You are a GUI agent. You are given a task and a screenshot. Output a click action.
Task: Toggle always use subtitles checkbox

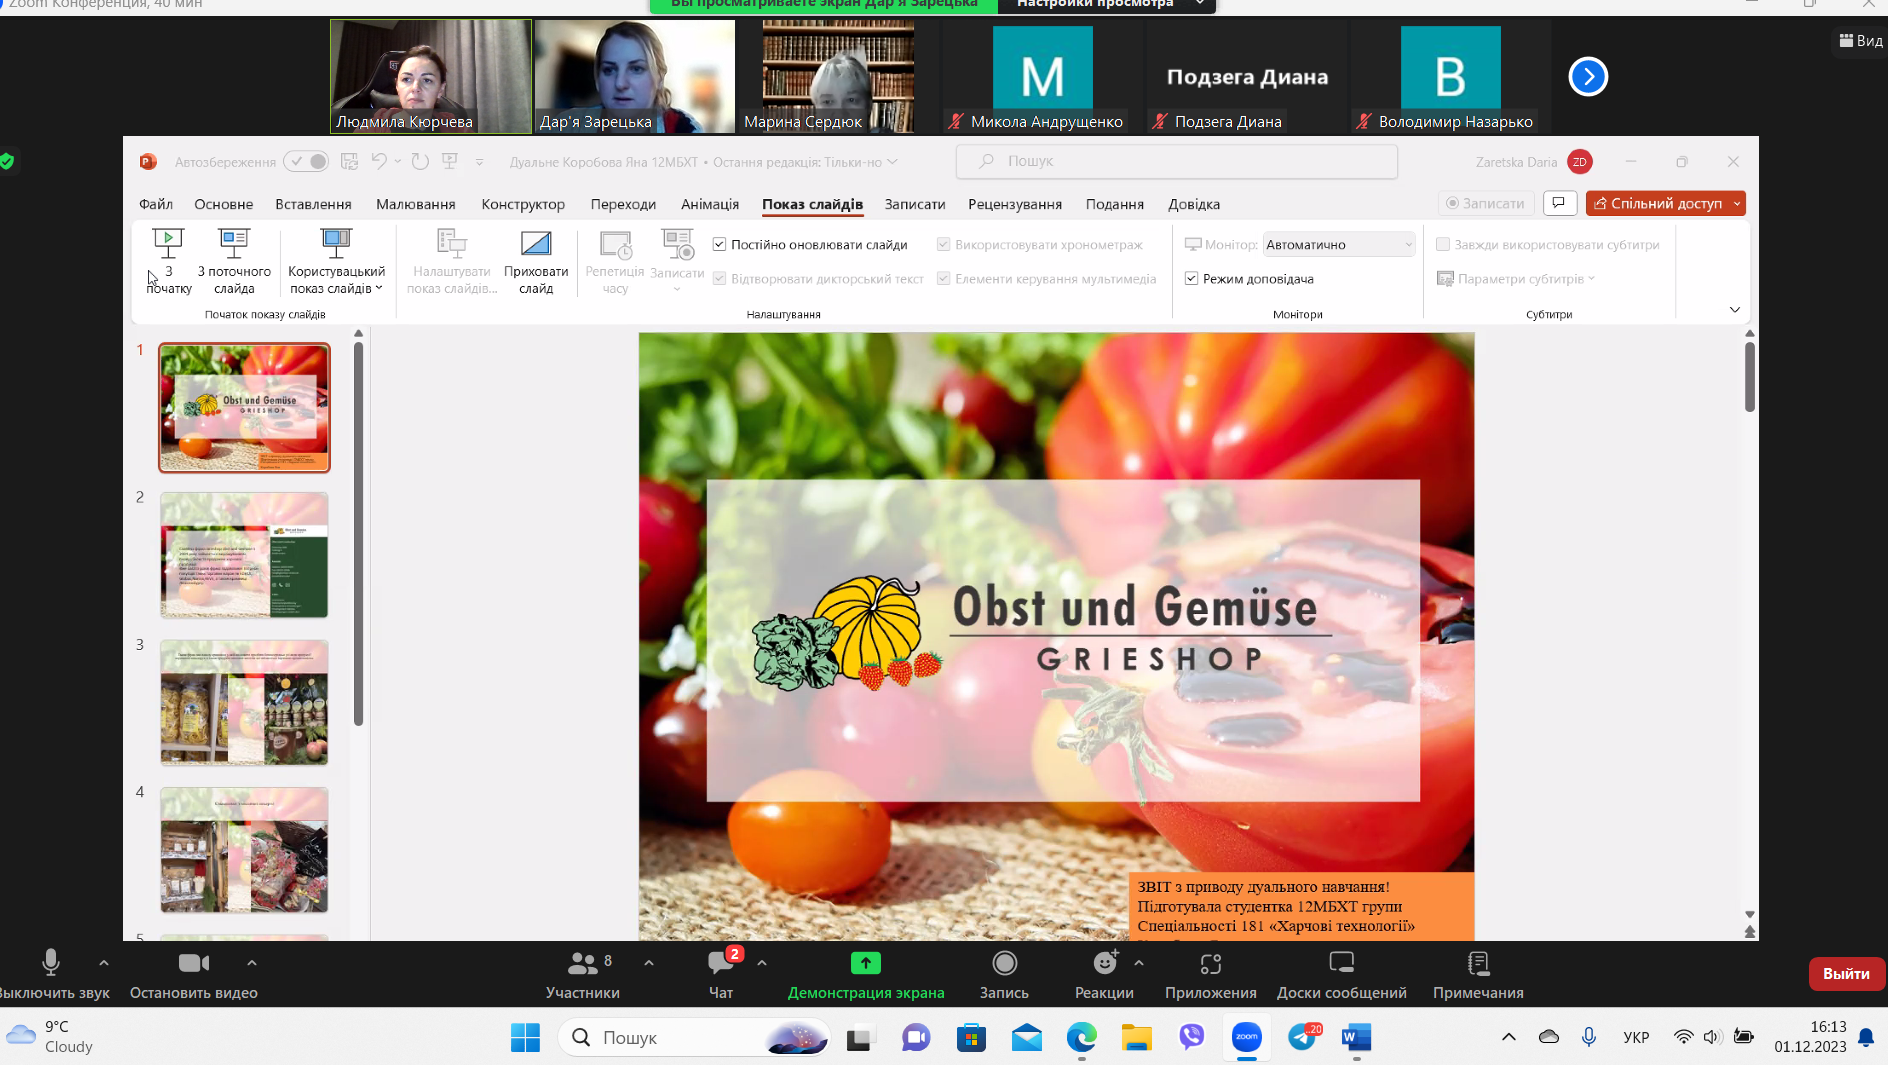(x=1443, y=245)
